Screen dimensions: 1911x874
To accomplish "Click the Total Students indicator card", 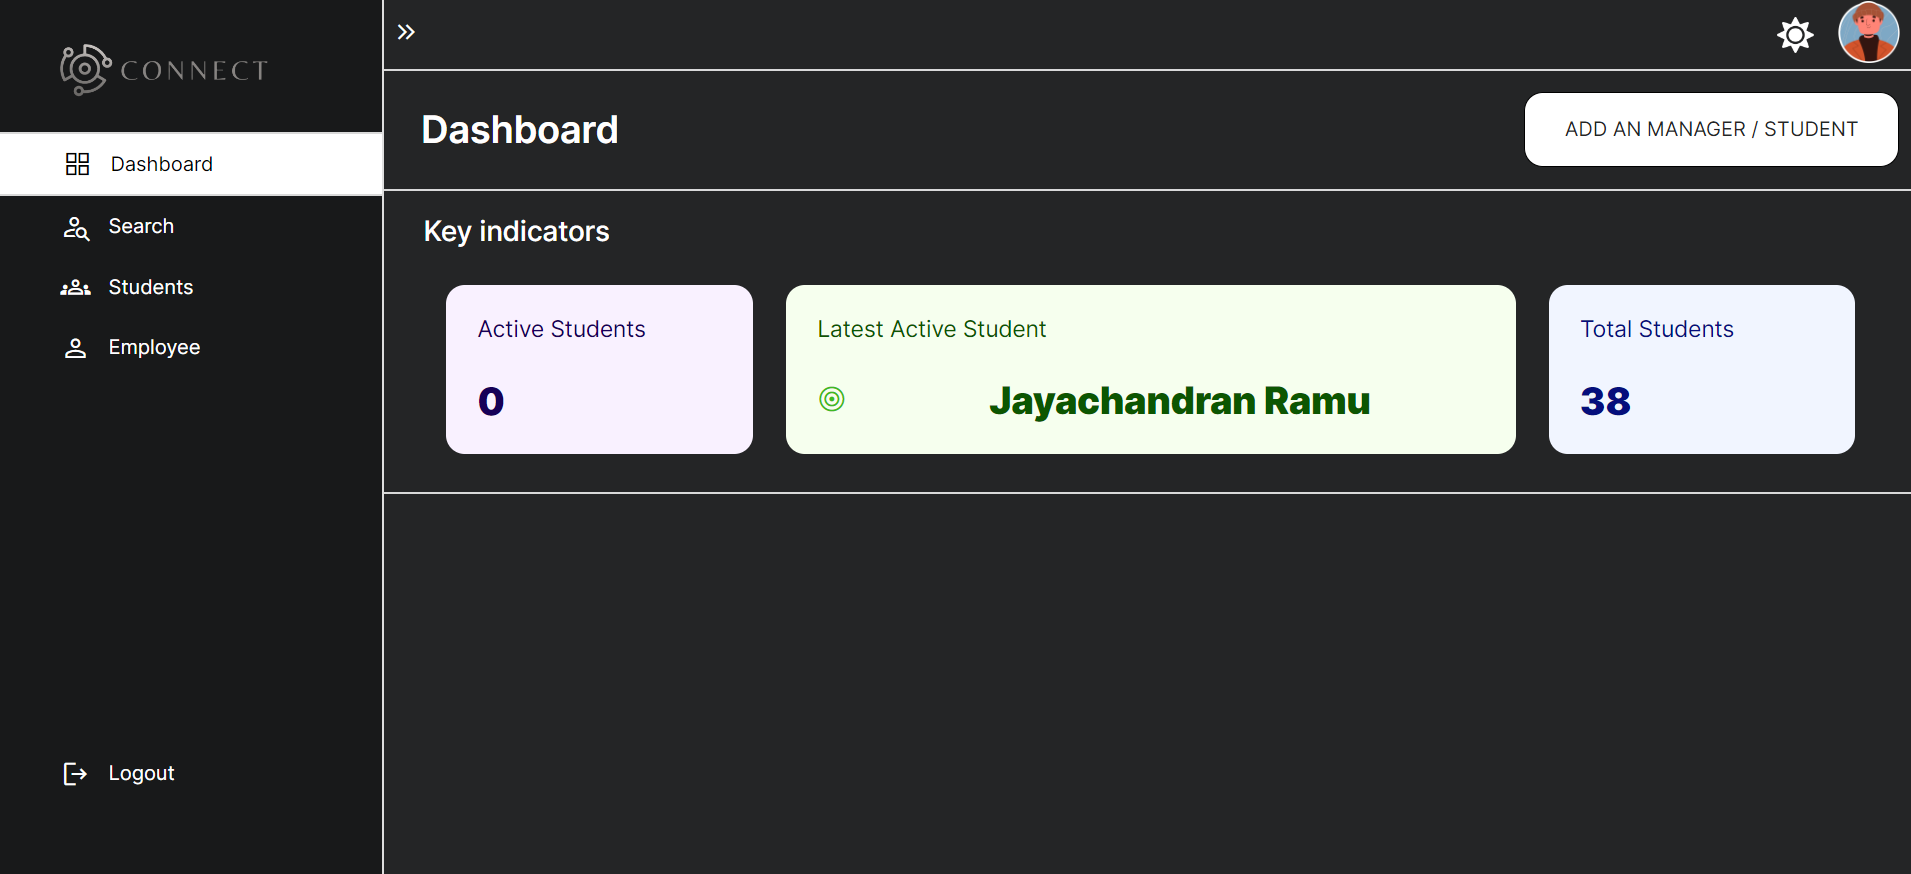I will click(1700, 369).
